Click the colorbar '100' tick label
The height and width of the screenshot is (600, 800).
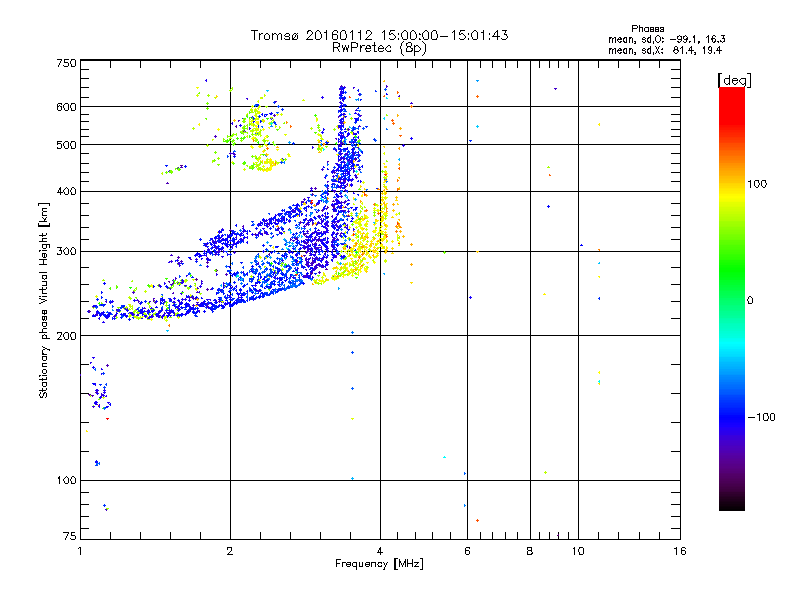(x=757, y=184)
